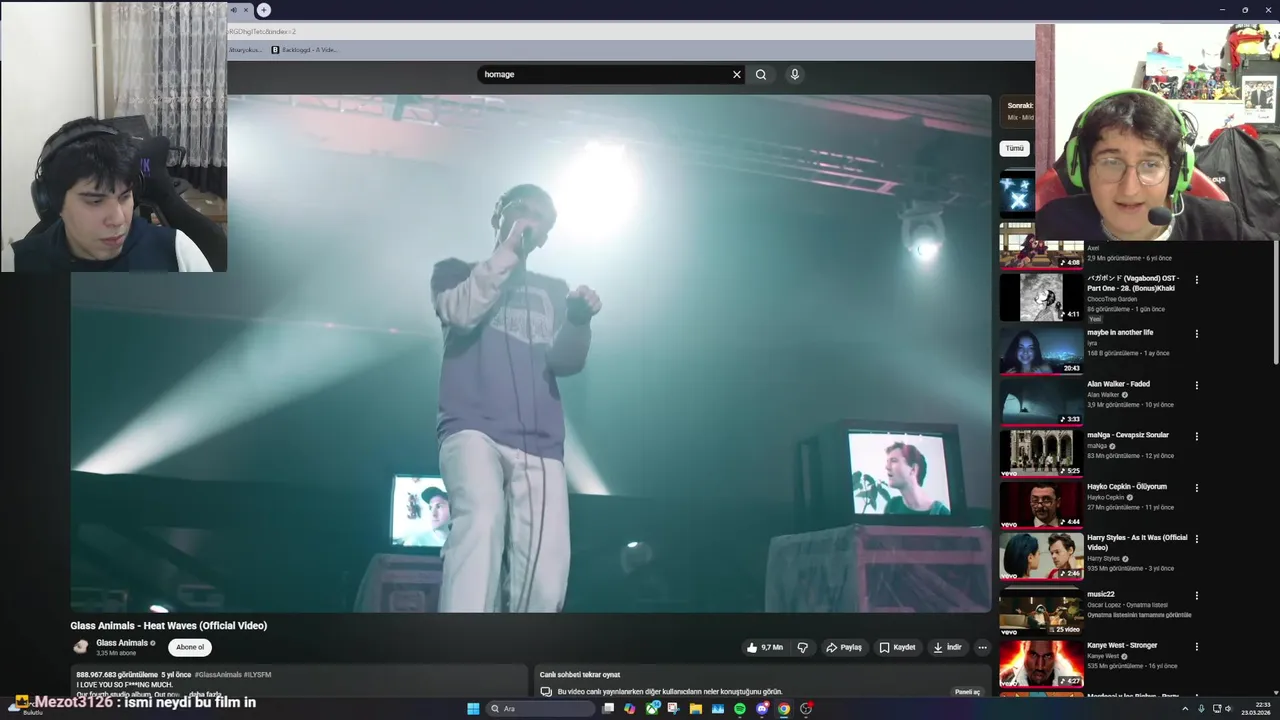Play Alan Walker - Faded thumbnail
Viewport: 1280px width, 720px height.
point(1041,401)
